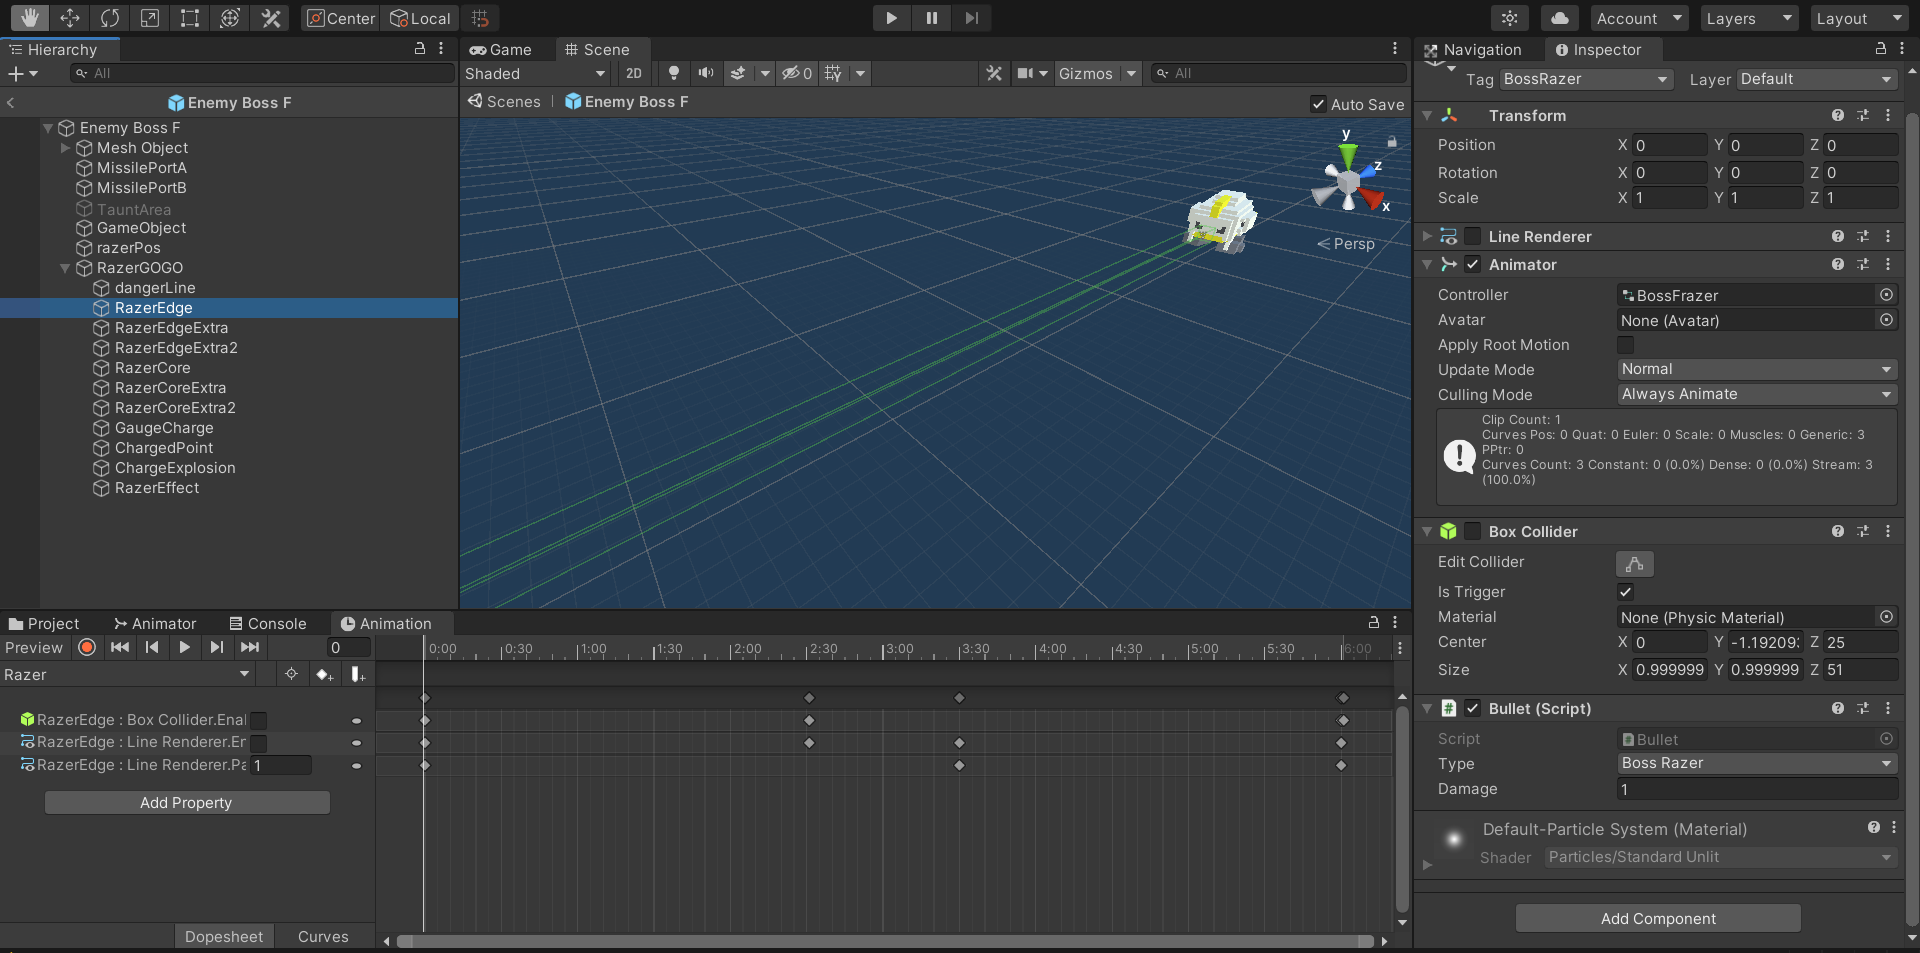
Task: Switch to Curves view
Action: tap(323, 937)
